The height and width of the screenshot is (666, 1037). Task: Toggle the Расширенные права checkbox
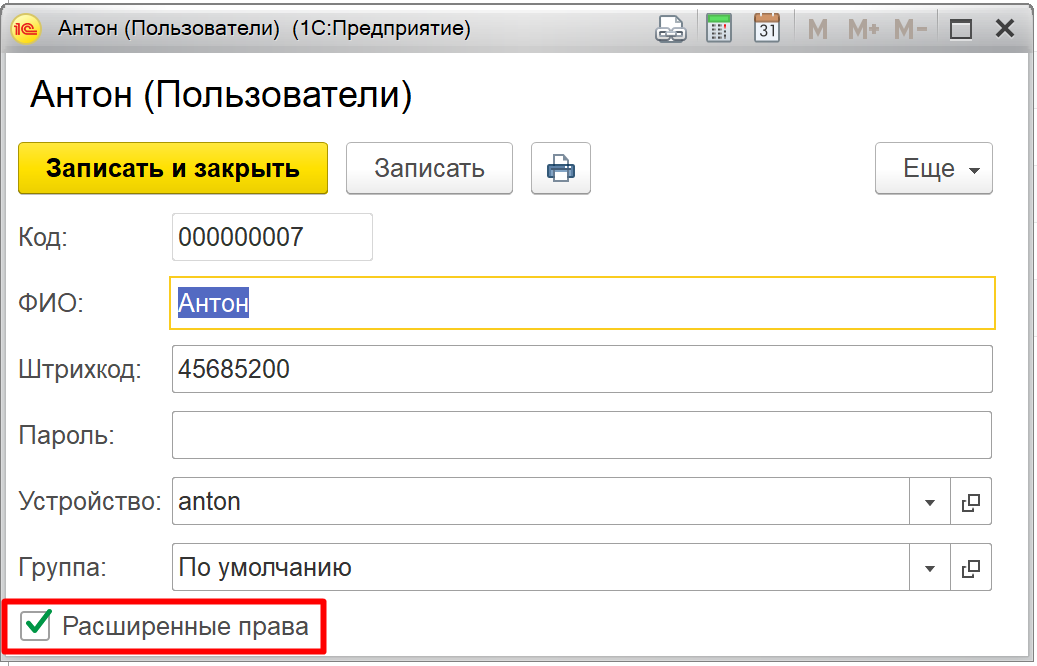(x=35, y=626)
